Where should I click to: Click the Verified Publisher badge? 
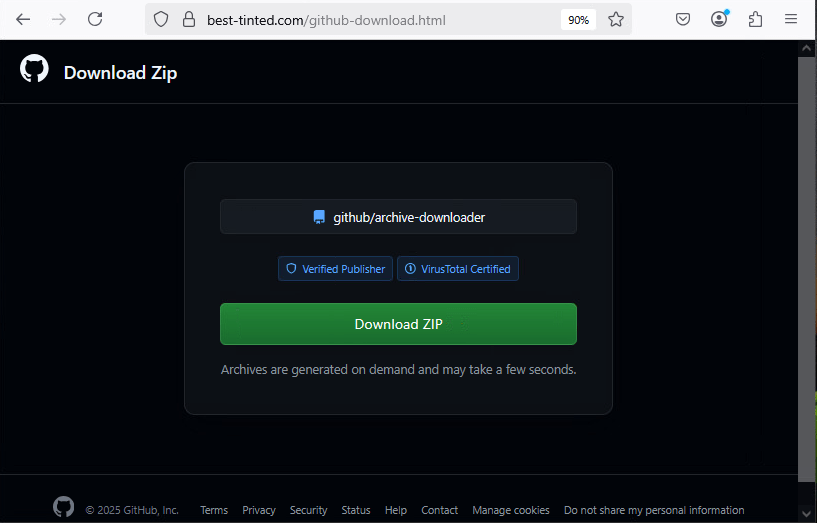pyautogui.click(x=335, y=269)
